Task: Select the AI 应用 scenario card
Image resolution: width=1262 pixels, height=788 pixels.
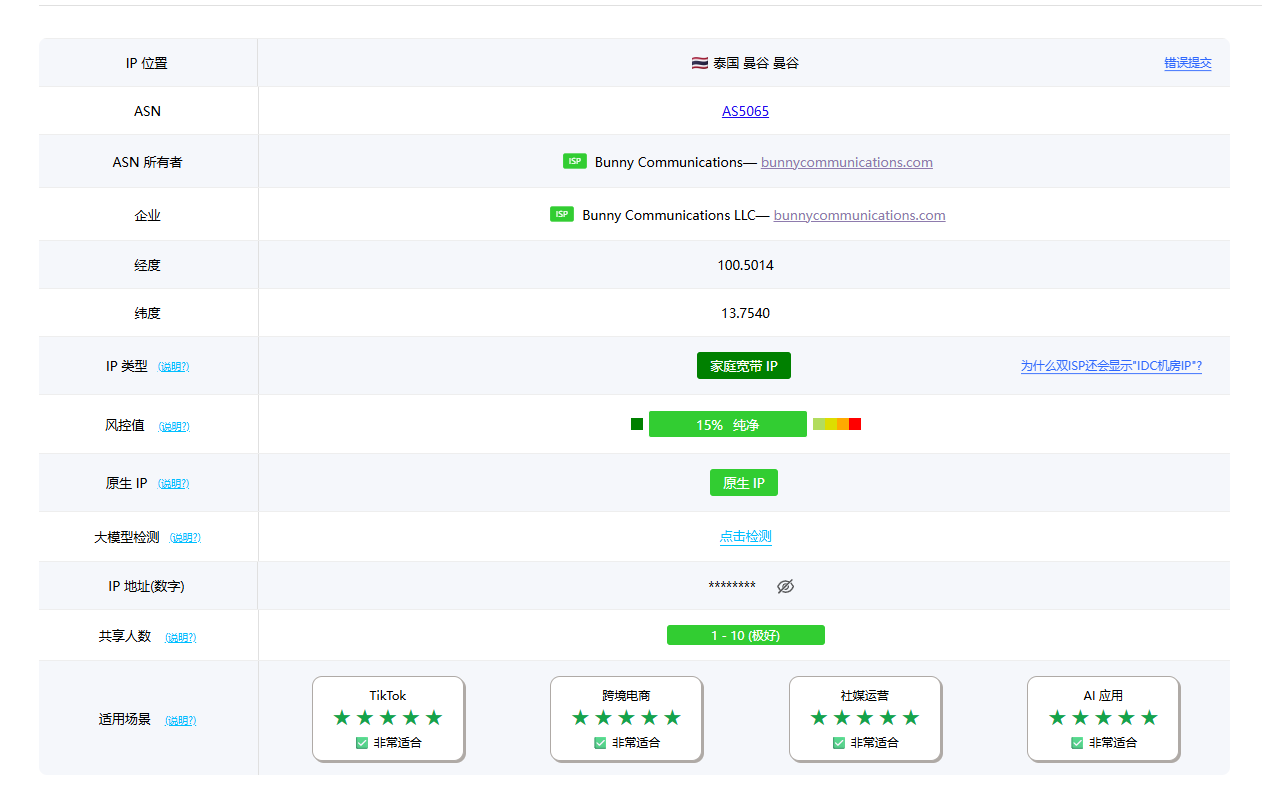Action: pyautogui.click(x=1104, y=718)
